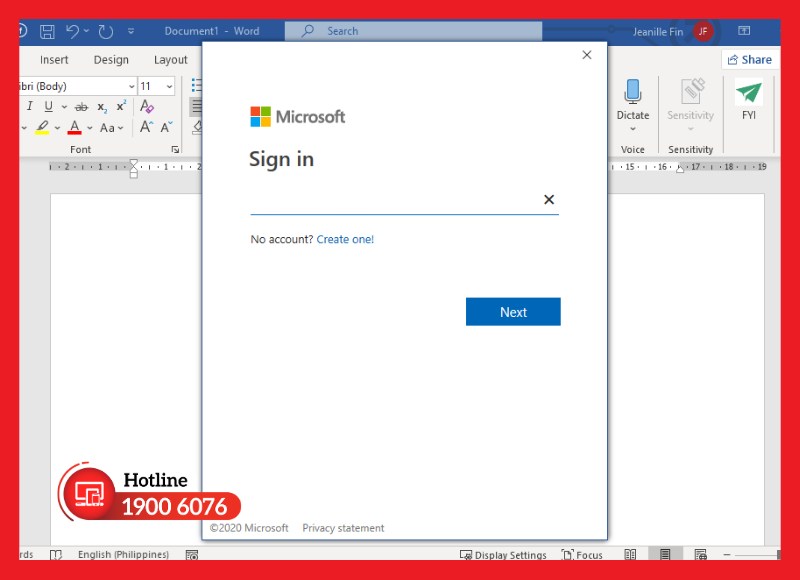Open Ribbon Display Options icon
Screen dimensions: 800x580
pos(744,31)
